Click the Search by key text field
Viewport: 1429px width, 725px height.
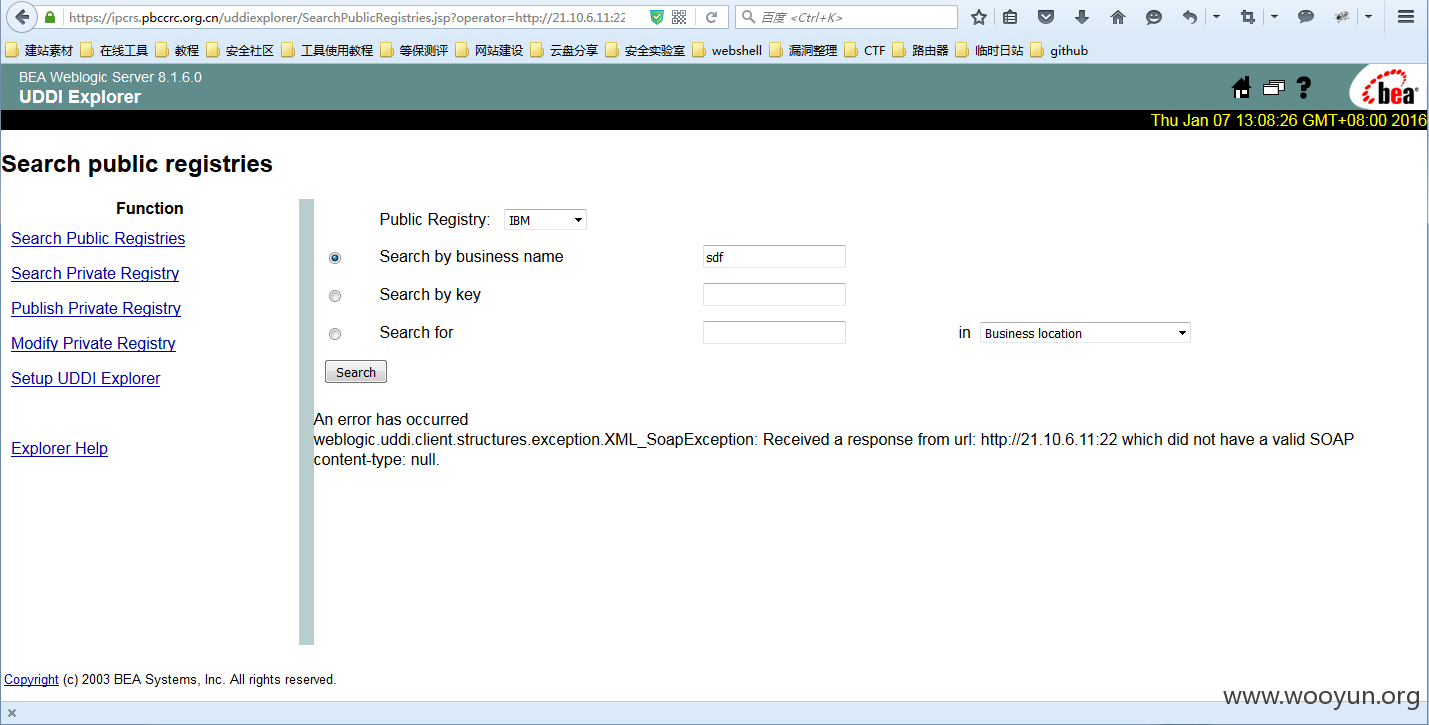click(x=774, y=295)
